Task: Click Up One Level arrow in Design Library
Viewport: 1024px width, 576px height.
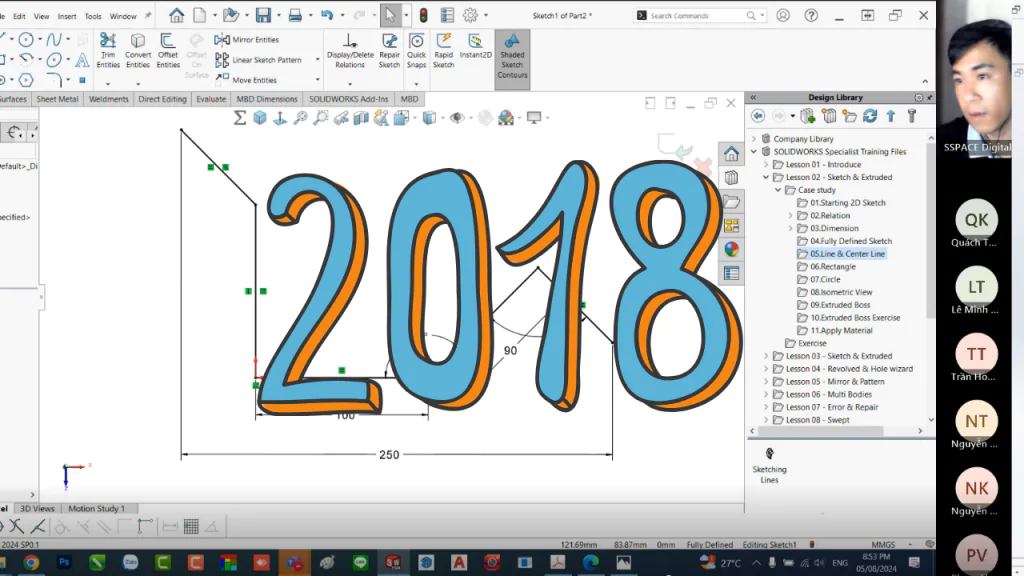Action: tap(891, 116)
